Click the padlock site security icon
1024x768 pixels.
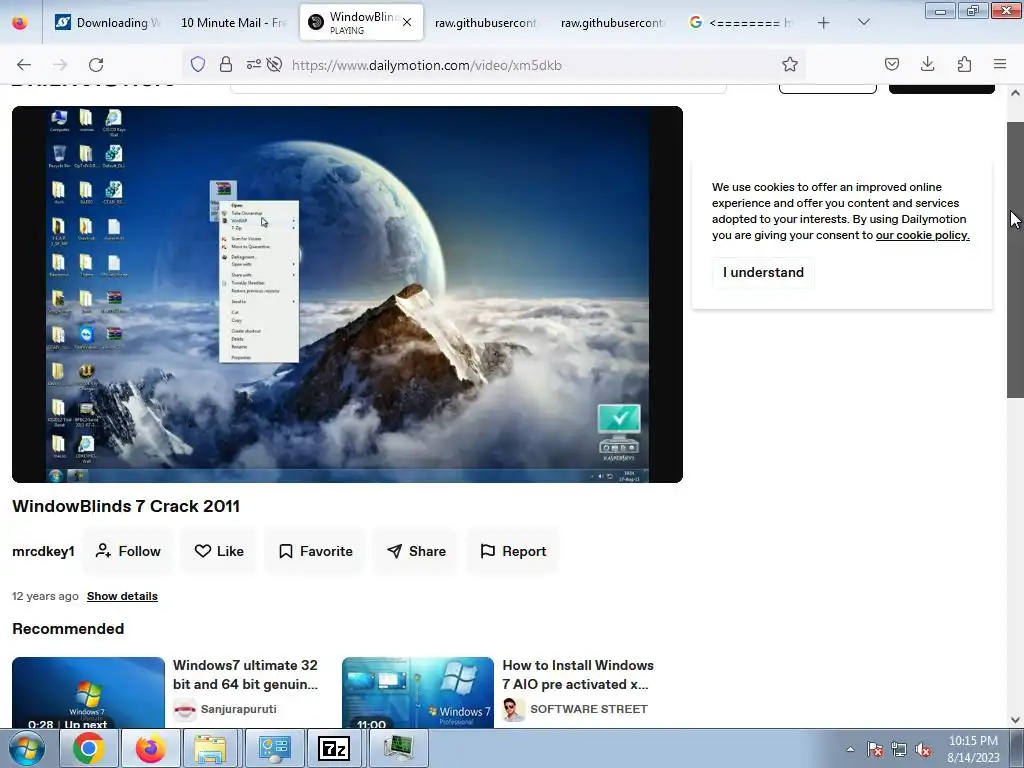(226, 64)
